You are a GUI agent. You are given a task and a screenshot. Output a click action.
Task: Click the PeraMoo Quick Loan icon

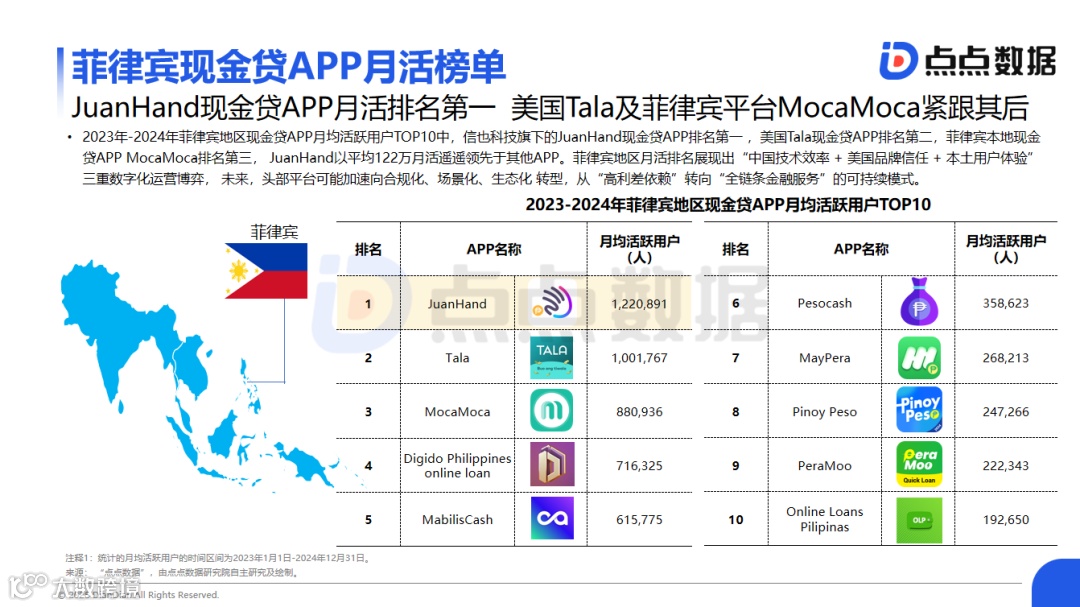(919, 464)
